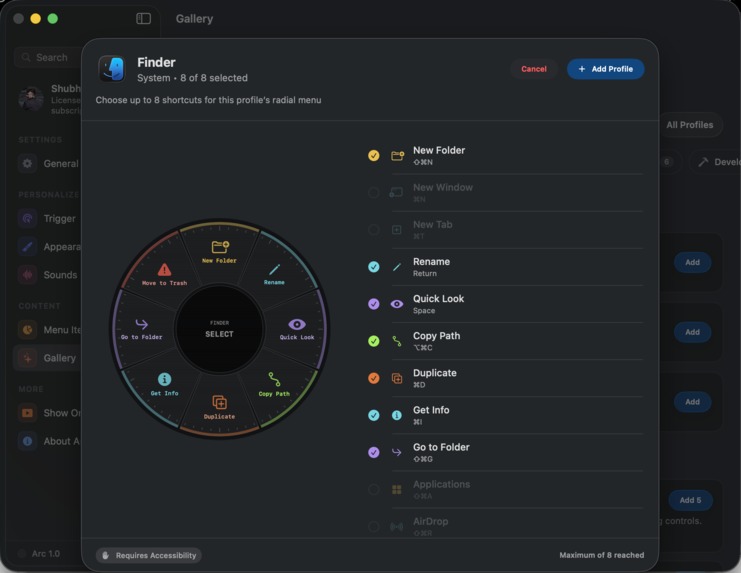The width and height of the screenshot is (741, 573).
Task: Click the All Profiles filter in Gallery
Action: tap(689, 125)
